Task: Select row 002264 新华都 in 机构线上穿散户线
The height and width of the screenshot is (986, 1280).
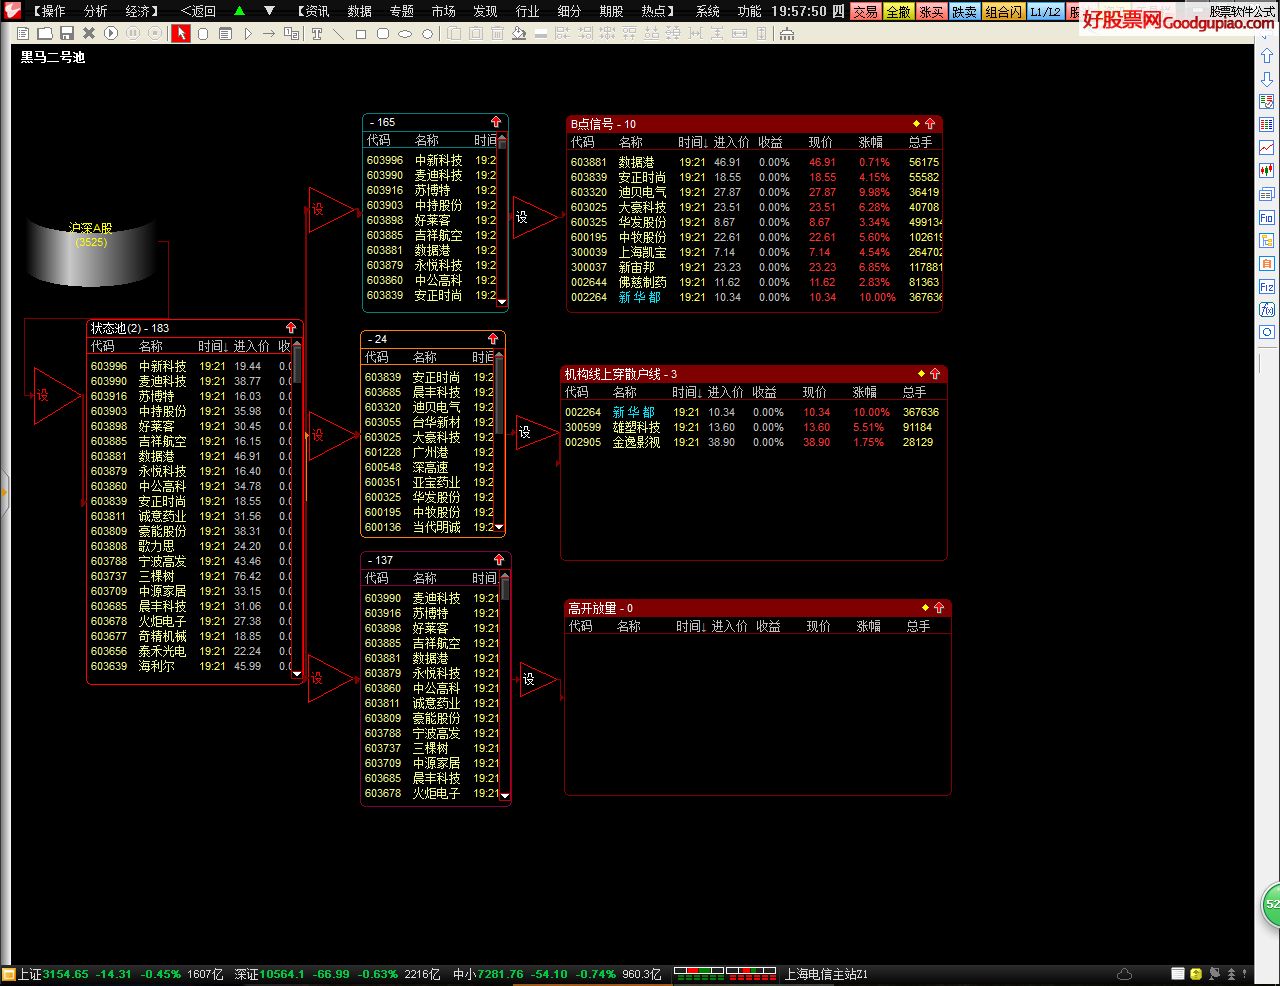Action: (752, 412)
